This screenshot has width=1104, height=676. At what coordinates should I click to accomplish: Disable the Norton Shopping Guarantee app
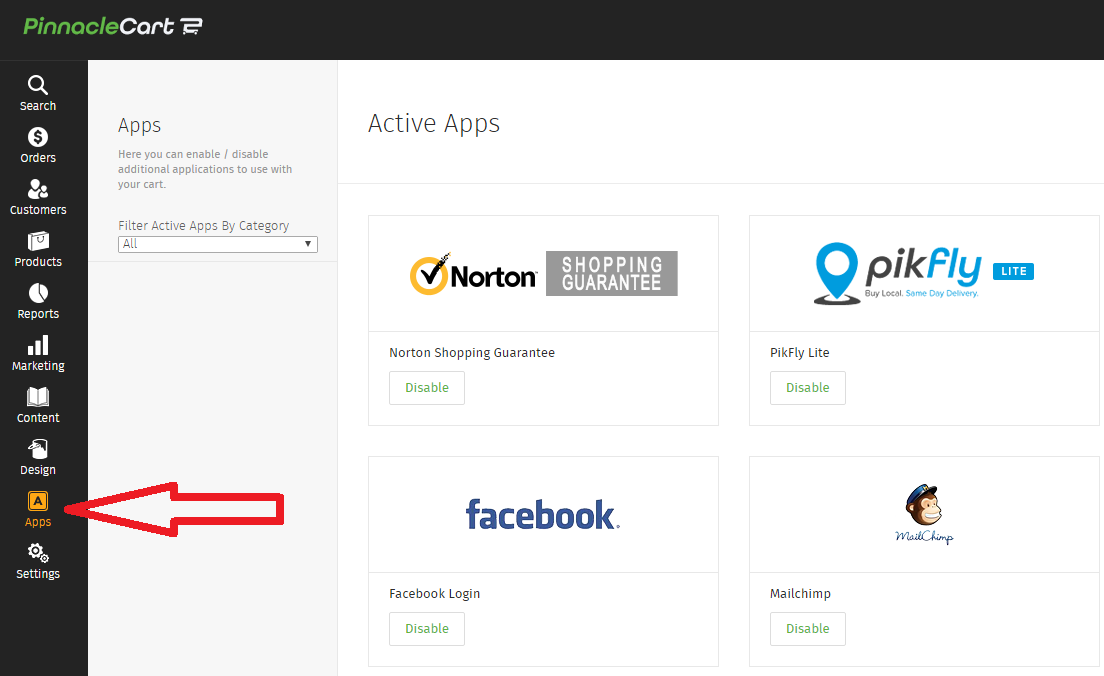tap(427, 388)
